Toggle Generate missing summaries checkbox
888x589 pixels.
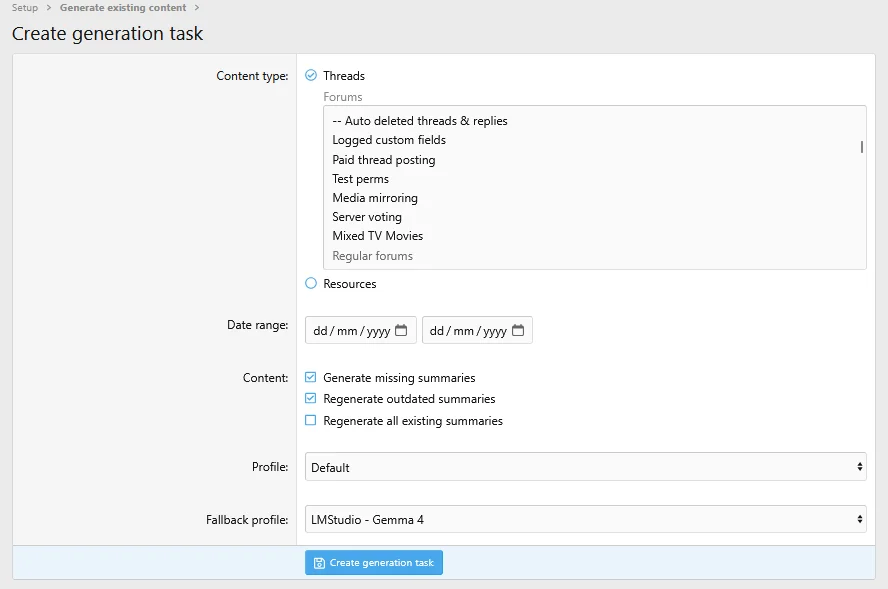coord(310,377)
